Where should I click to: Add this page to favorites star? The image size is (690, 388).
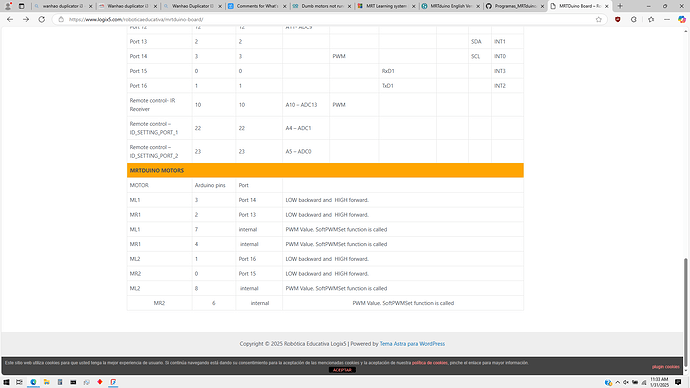[x=598, y=19]
